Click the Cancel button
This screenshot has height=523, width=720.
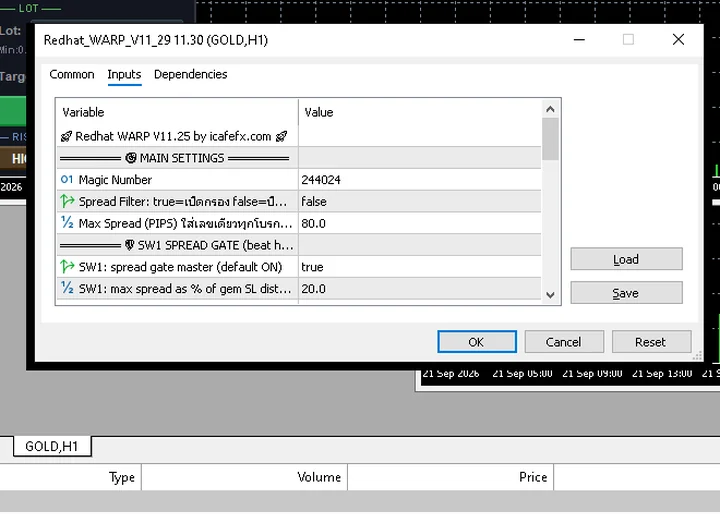pyautogui.click(x=564, y=342)
